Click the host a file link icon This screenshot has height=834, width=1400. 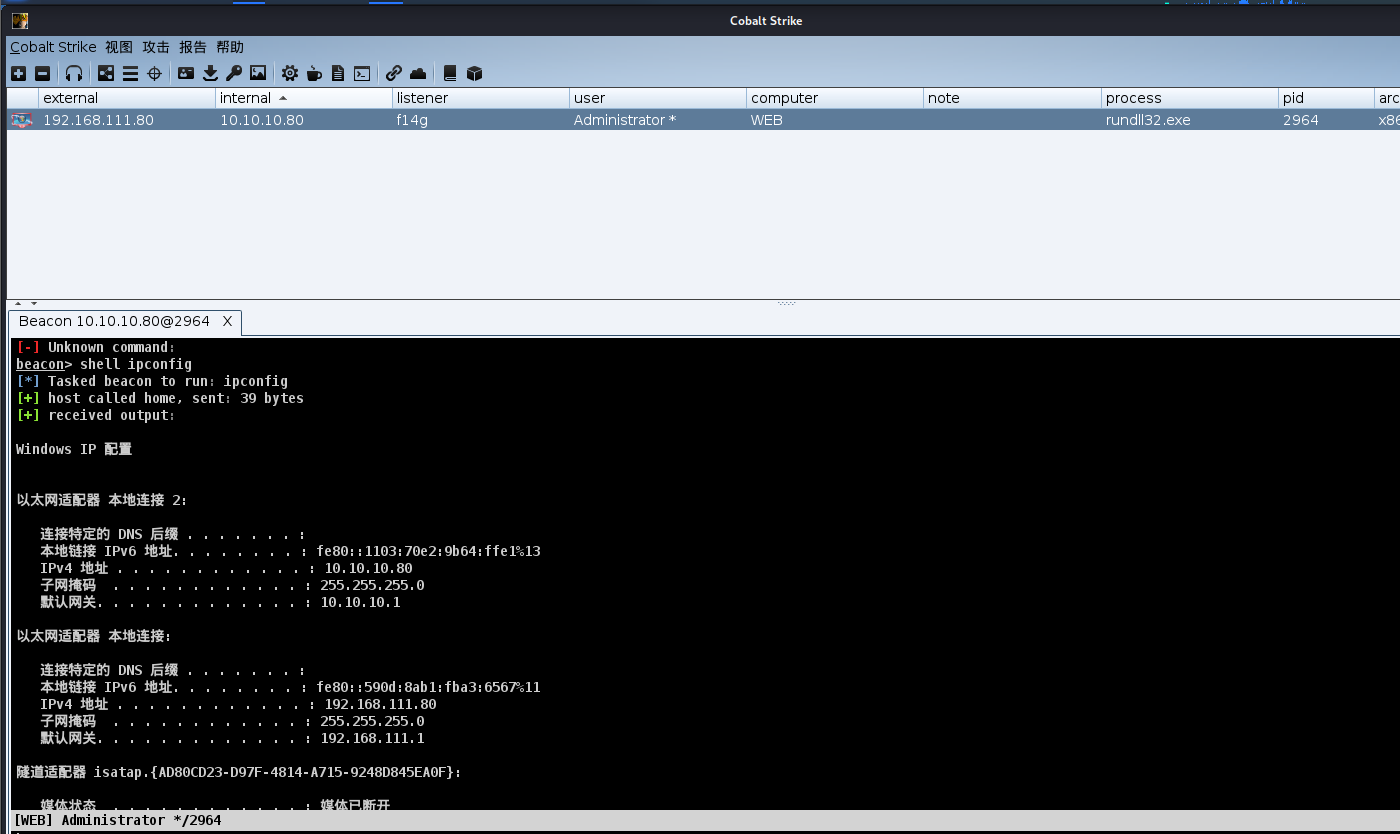pos(394,73)
